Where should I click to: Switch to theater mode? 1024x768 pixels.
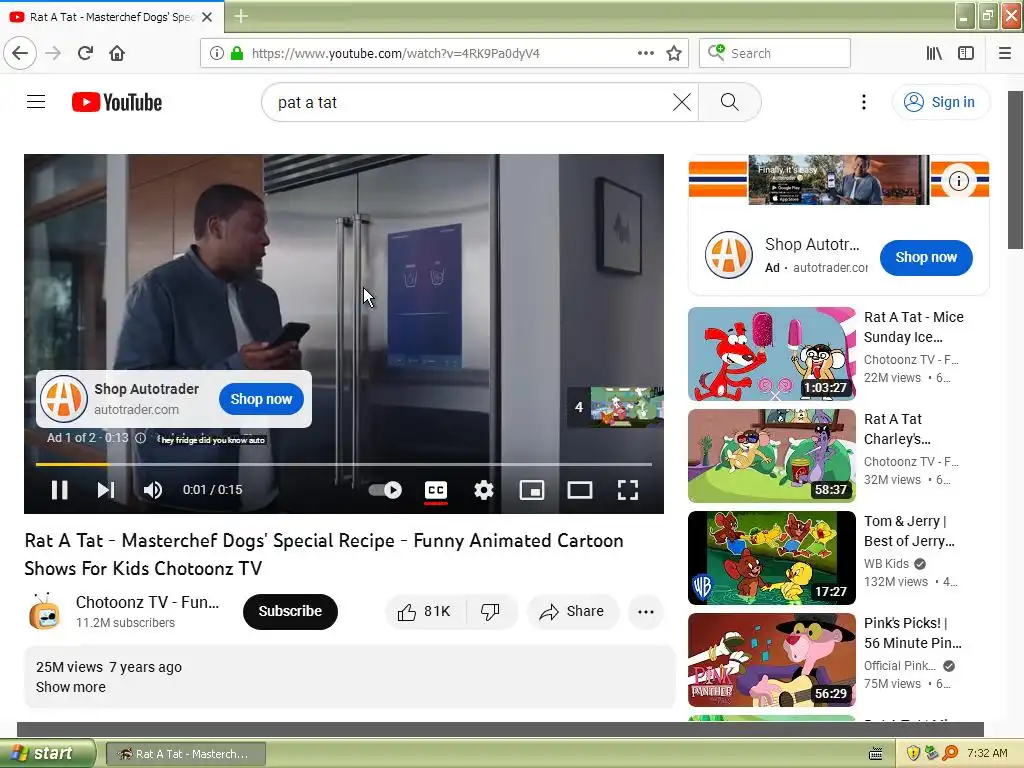580,490
